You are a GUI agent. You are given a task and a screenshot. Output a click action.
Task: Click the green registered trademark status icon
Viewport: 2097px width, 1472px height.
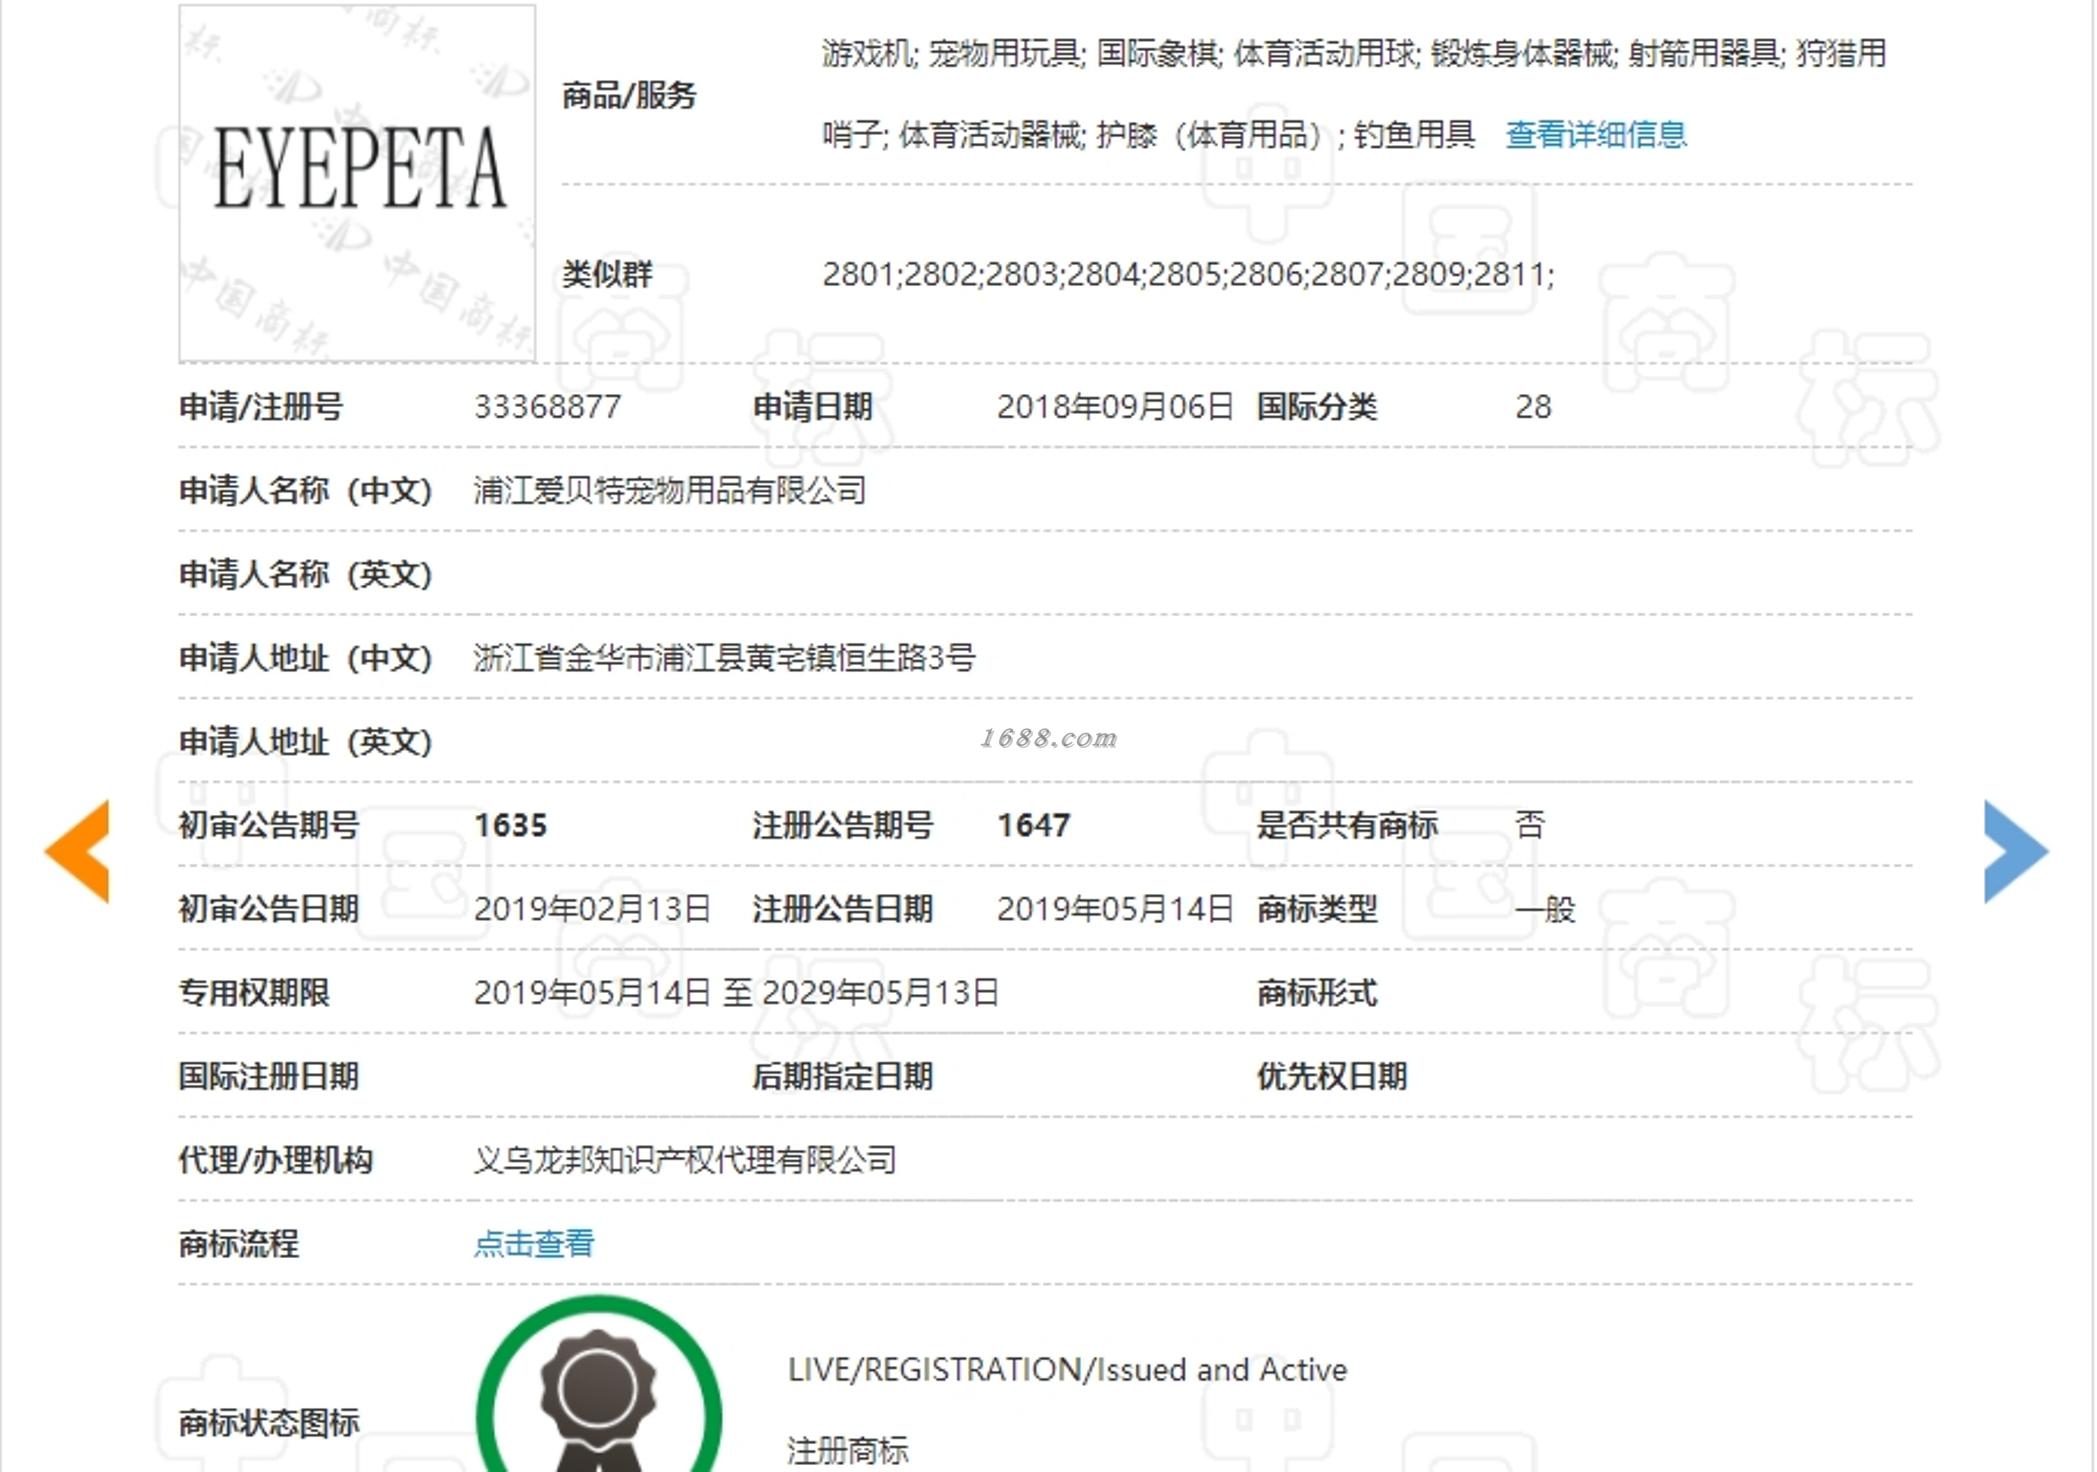click(599, 1385)
